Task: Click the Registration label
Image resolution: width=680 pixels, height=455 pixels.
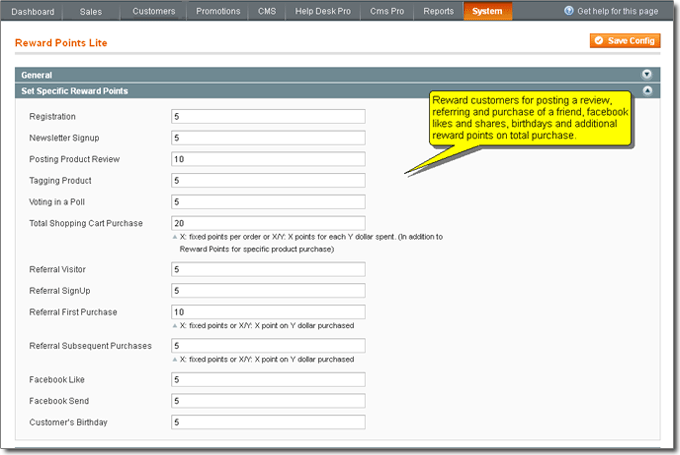Action: point(52,116)
